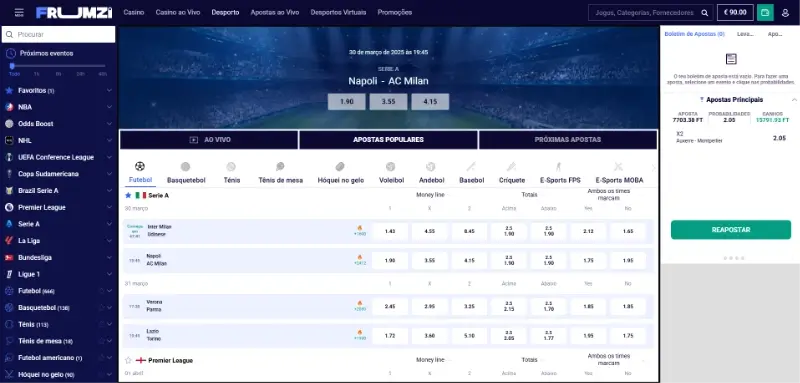800x383 pixels.
Task: Adjust the Próximos eventos time slider
Action: tap(12, 66)
